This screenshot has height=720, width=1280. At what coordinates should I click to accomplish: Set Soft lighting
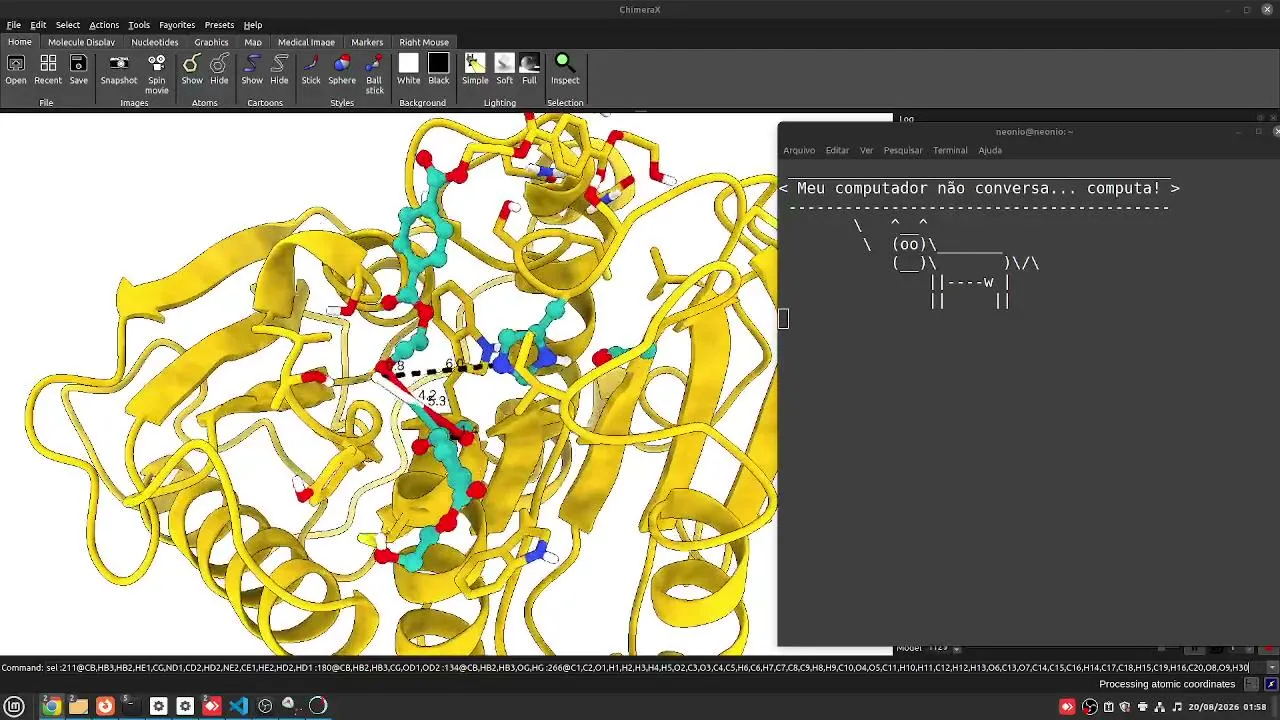[504, 70]
